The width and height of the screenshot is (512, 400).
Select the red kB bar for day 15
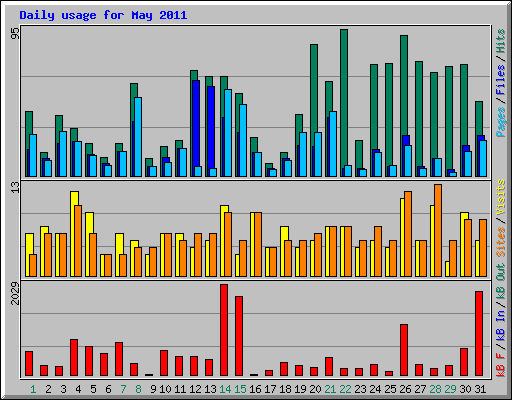[239, 336]
